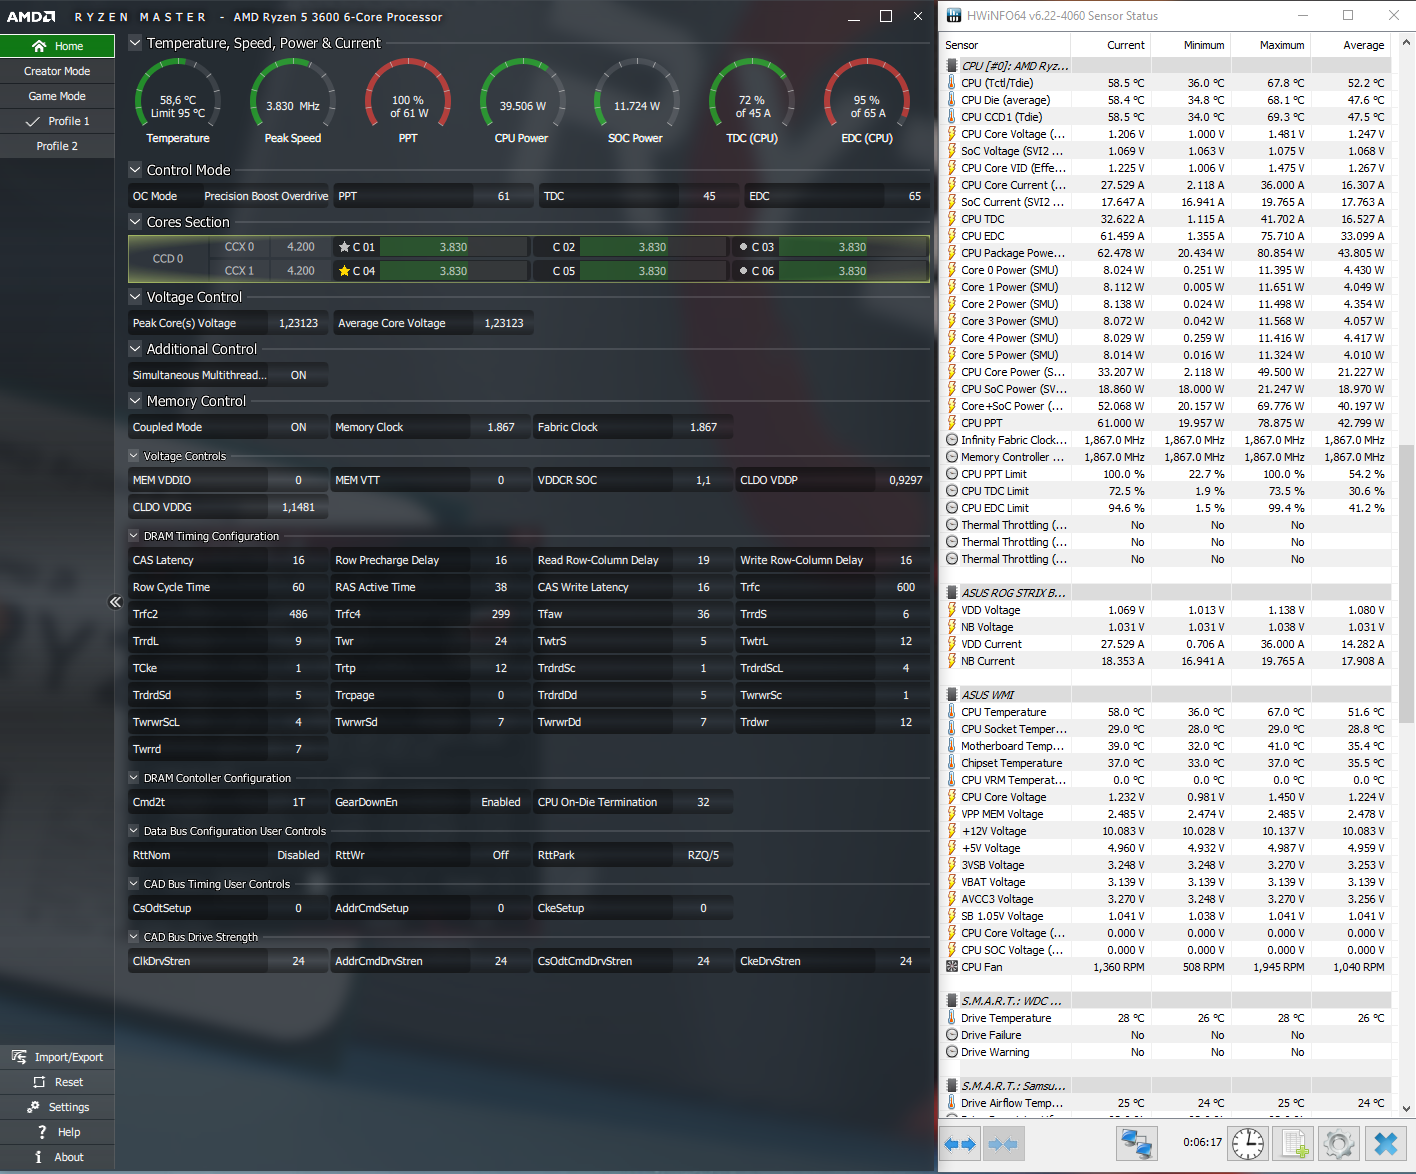Click the blue X close sensors icon
This screenshot has width=1416, height=1174.
(1385, 1143)
